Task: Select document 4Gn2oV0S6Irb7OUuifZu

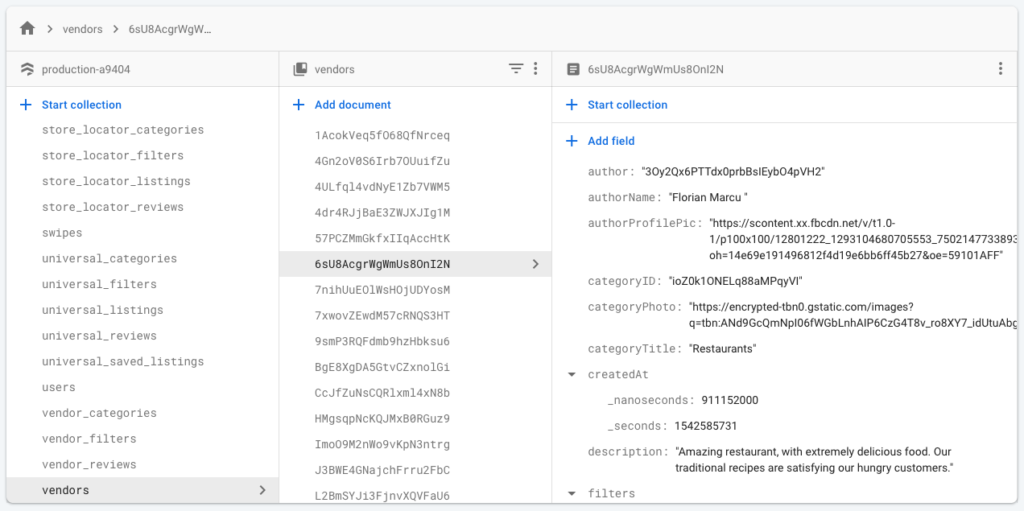Action: pyautogui.click(x=382, y=161)
